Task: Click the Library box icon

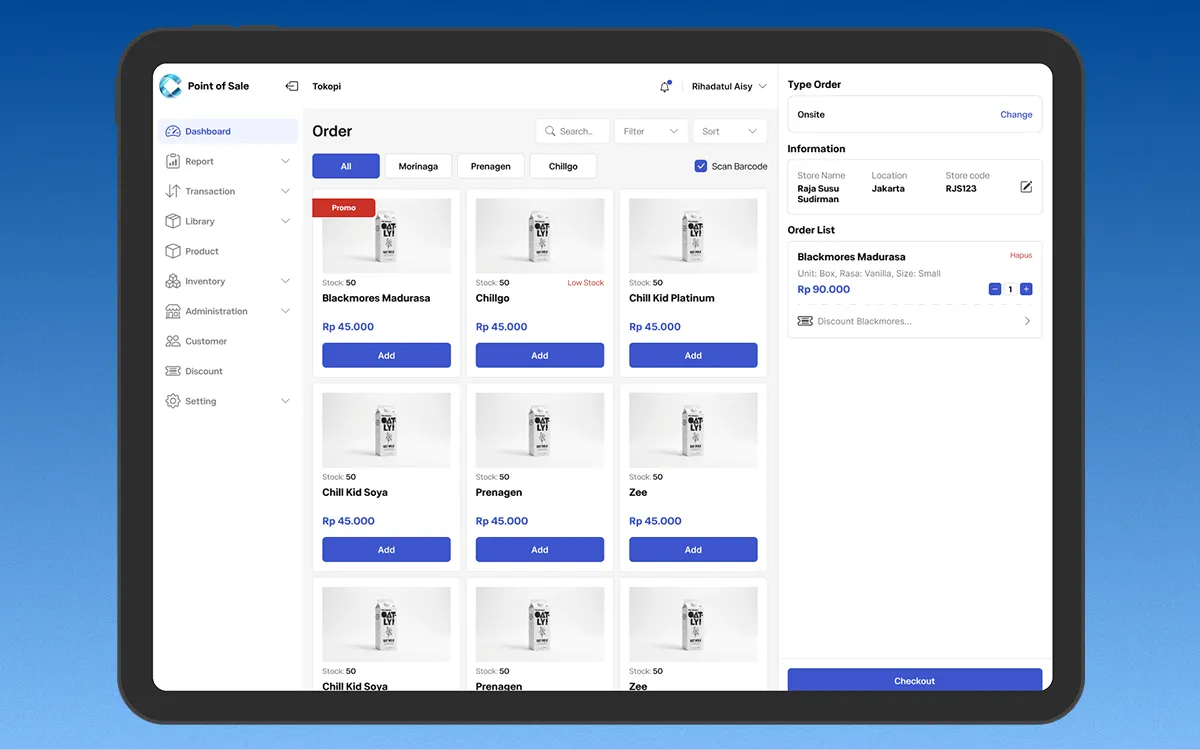Action: pyautogui.click(x=173, y=221)
